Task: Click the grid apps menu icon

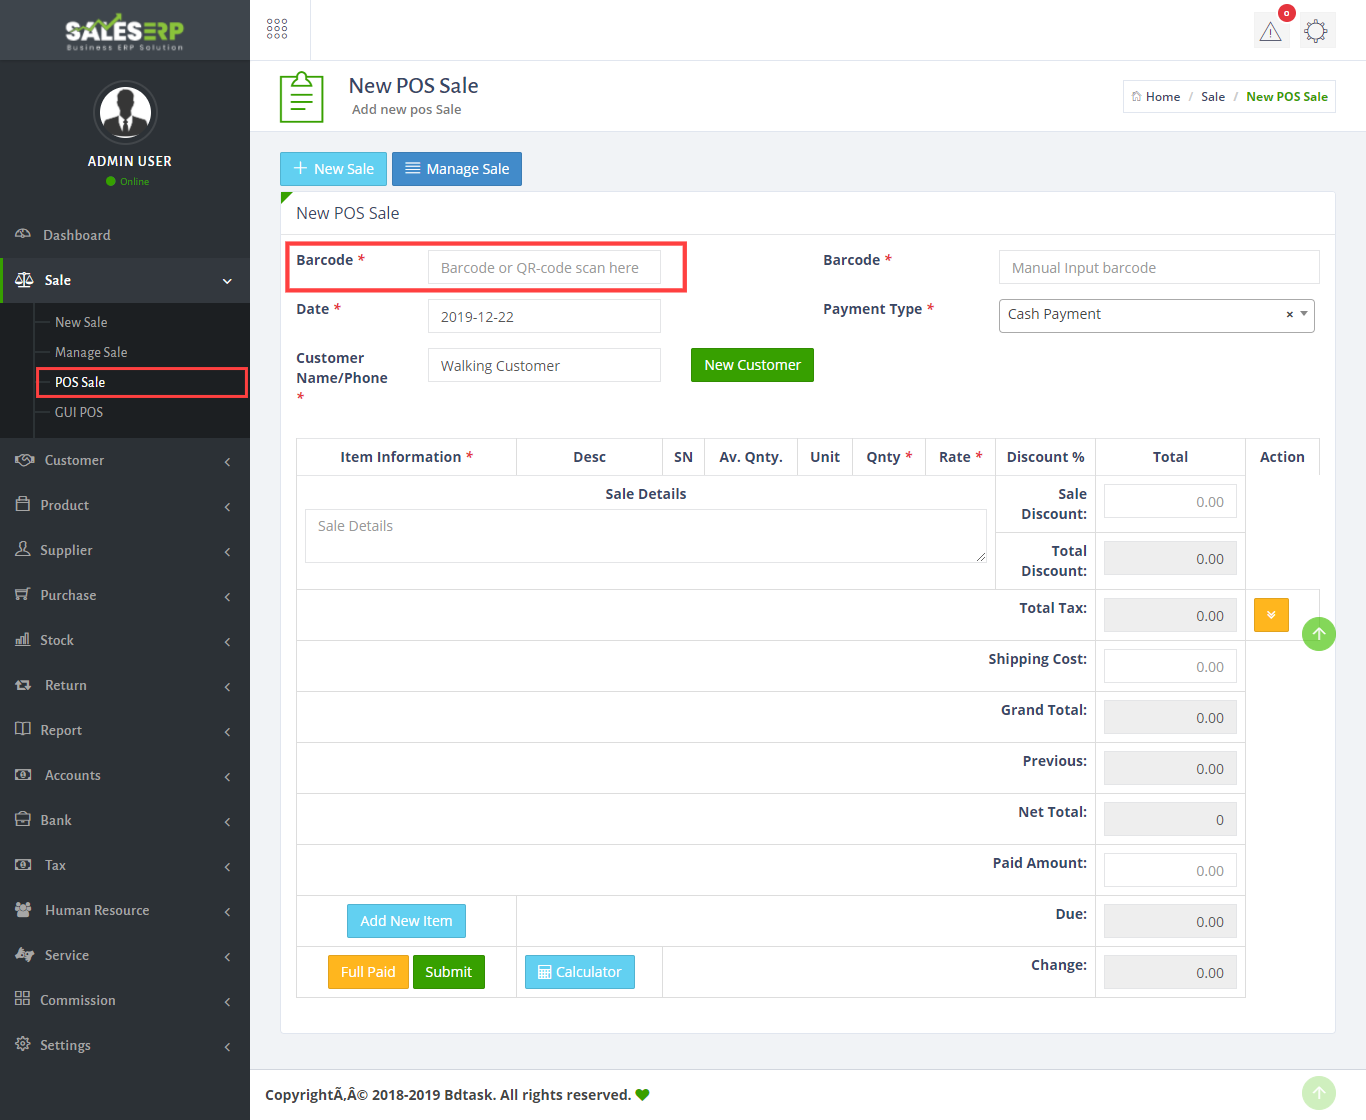Action: (277, 29)
